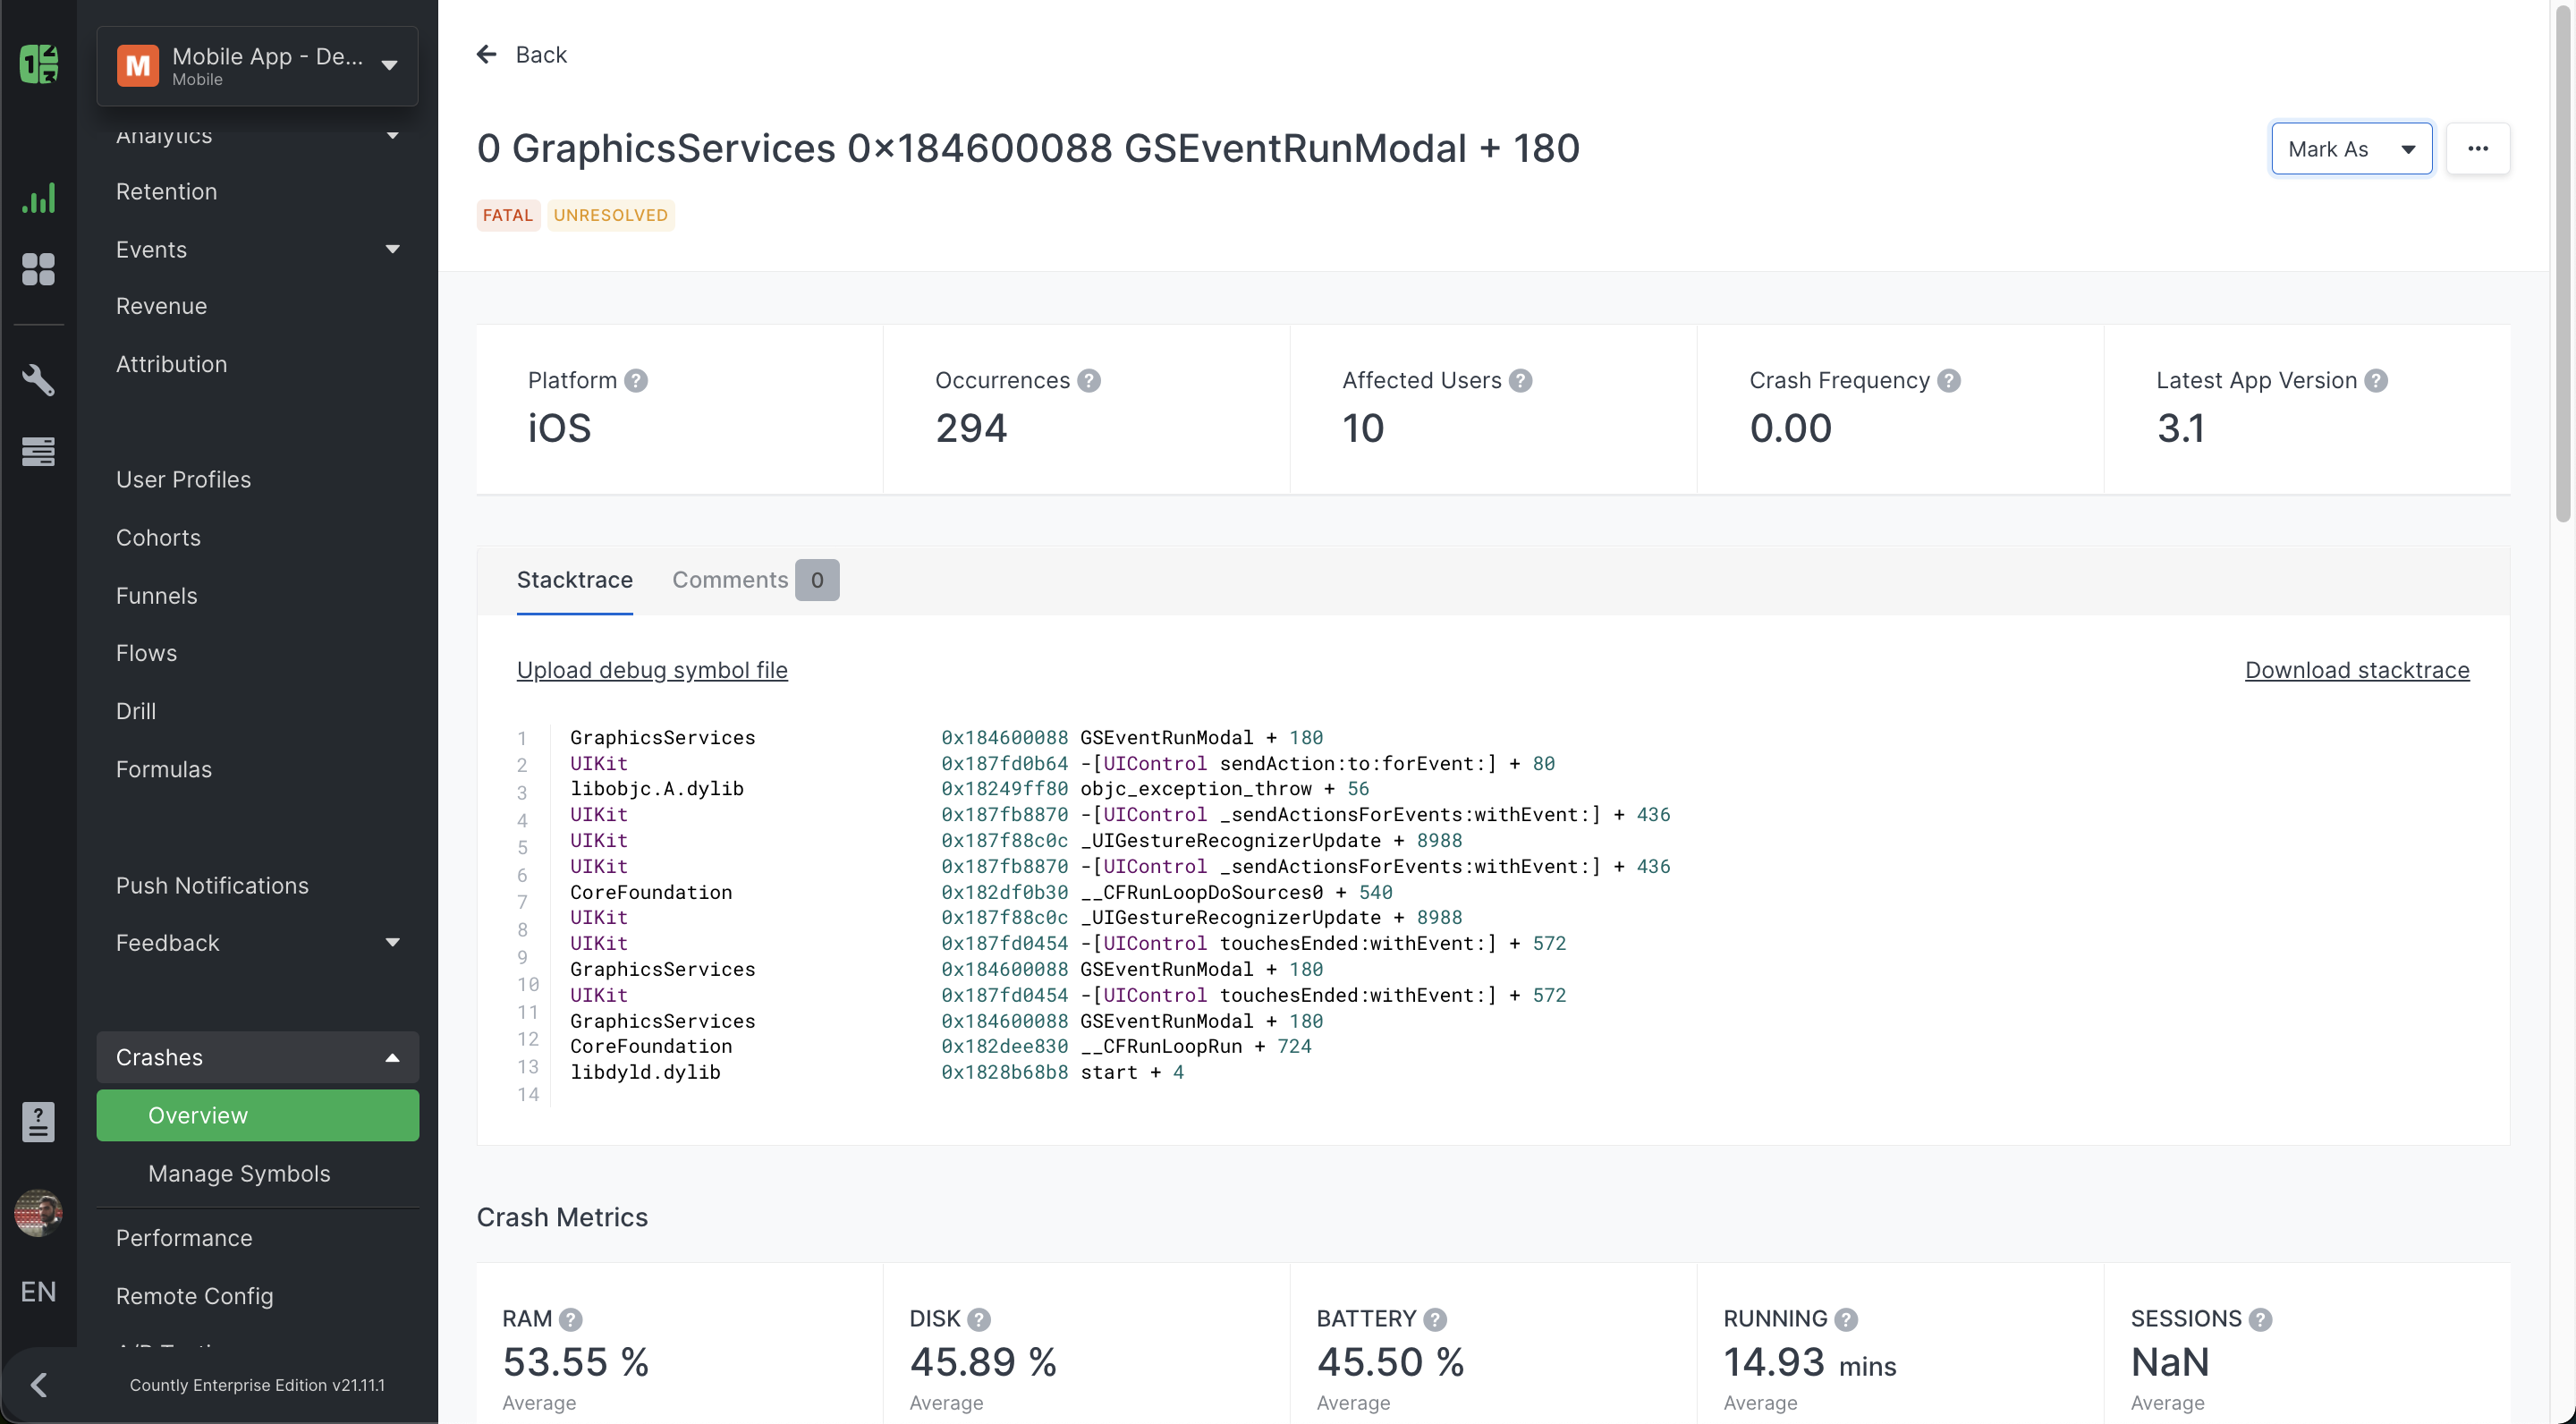Screen dimensions: 2576x1424
Task: Open Push Notifications in the sidebar
Action: tap(212, 885)
